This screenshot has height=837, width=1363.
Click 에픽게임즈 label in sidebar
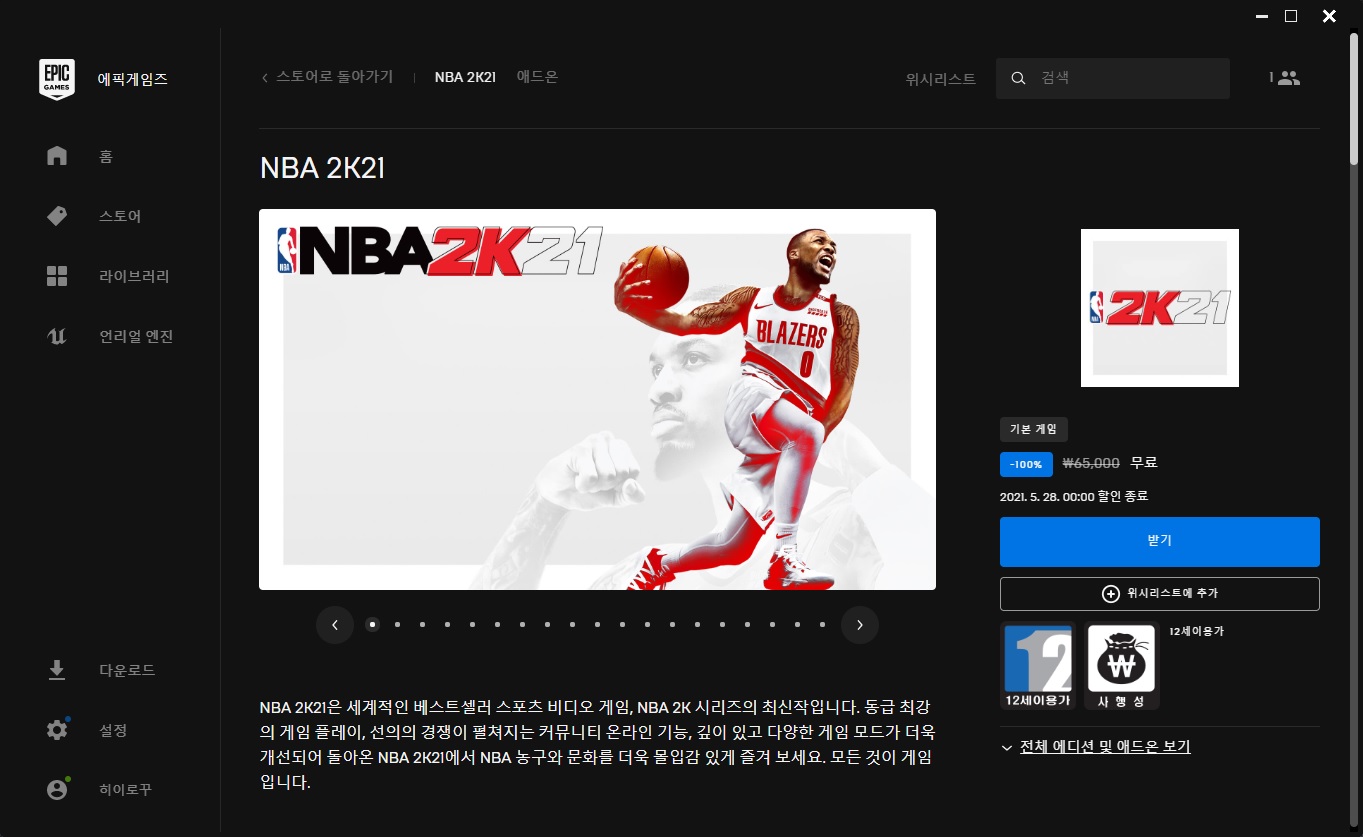point(132,79)
